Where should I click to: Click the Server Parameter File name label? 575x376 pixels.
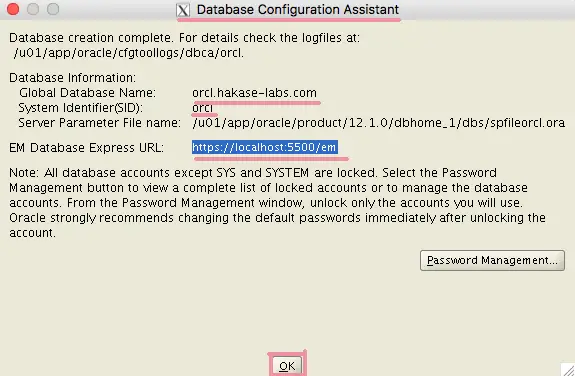[99, 123]
